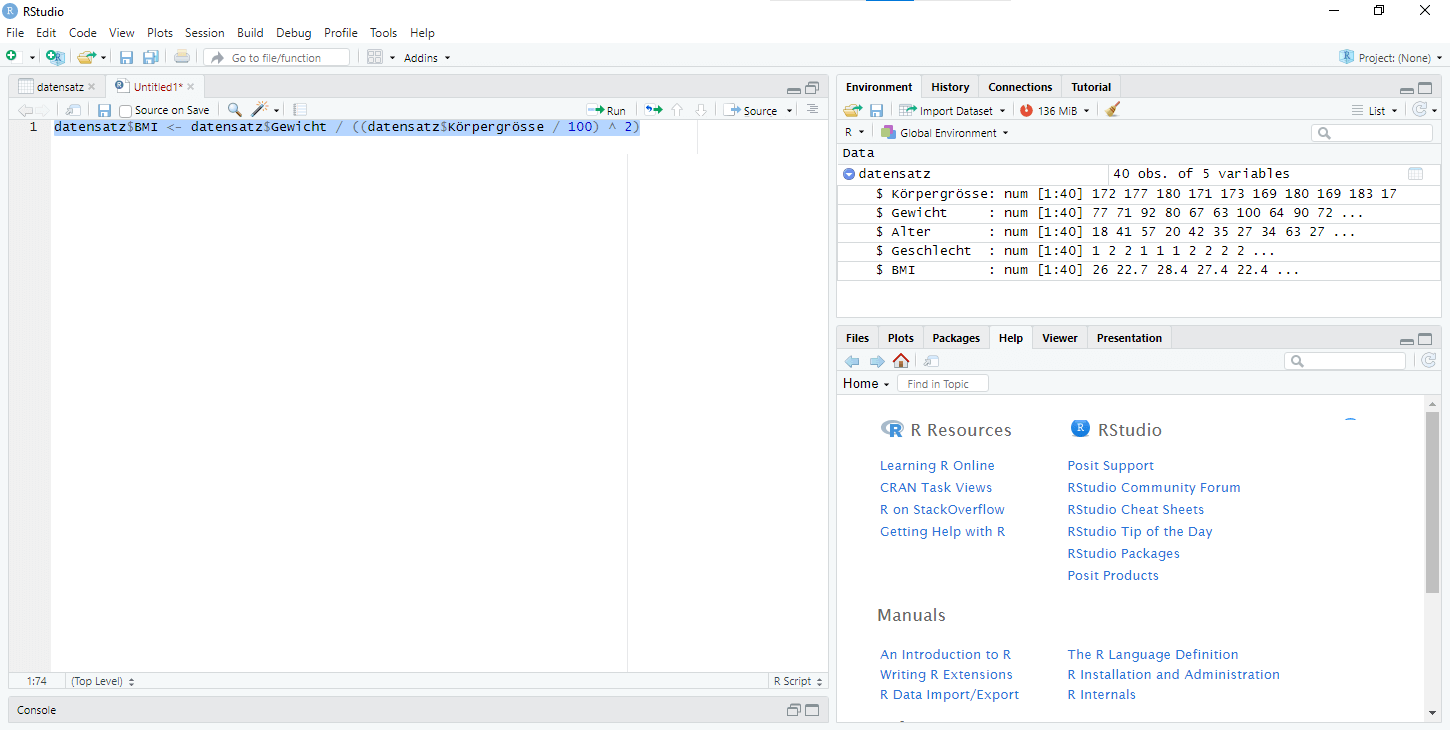Click the Source button in editor
Image resolution: width=1450 pixels, height=730 pixels.
(752, 110)
